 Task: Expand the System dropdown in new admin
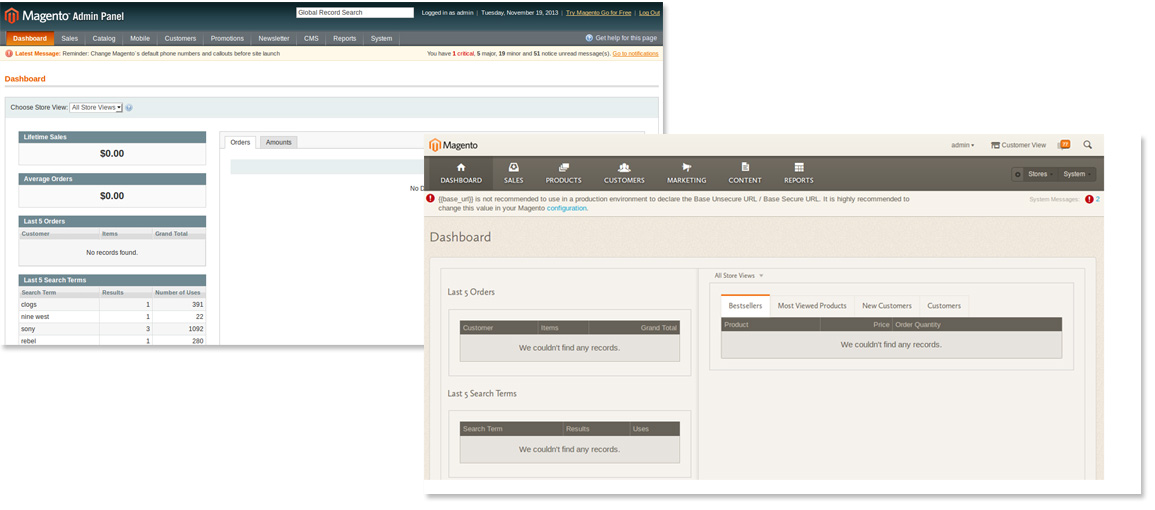[x=1076, y=175]
